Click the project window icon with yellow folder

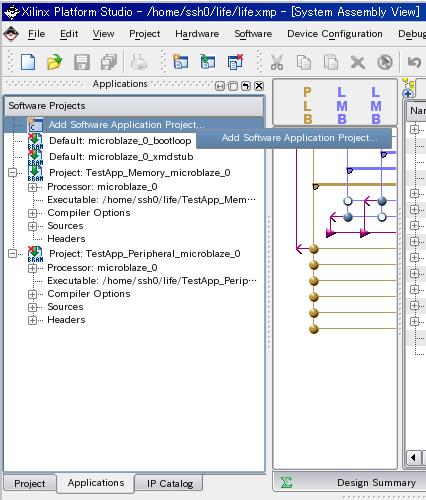(x=181, y=62)
